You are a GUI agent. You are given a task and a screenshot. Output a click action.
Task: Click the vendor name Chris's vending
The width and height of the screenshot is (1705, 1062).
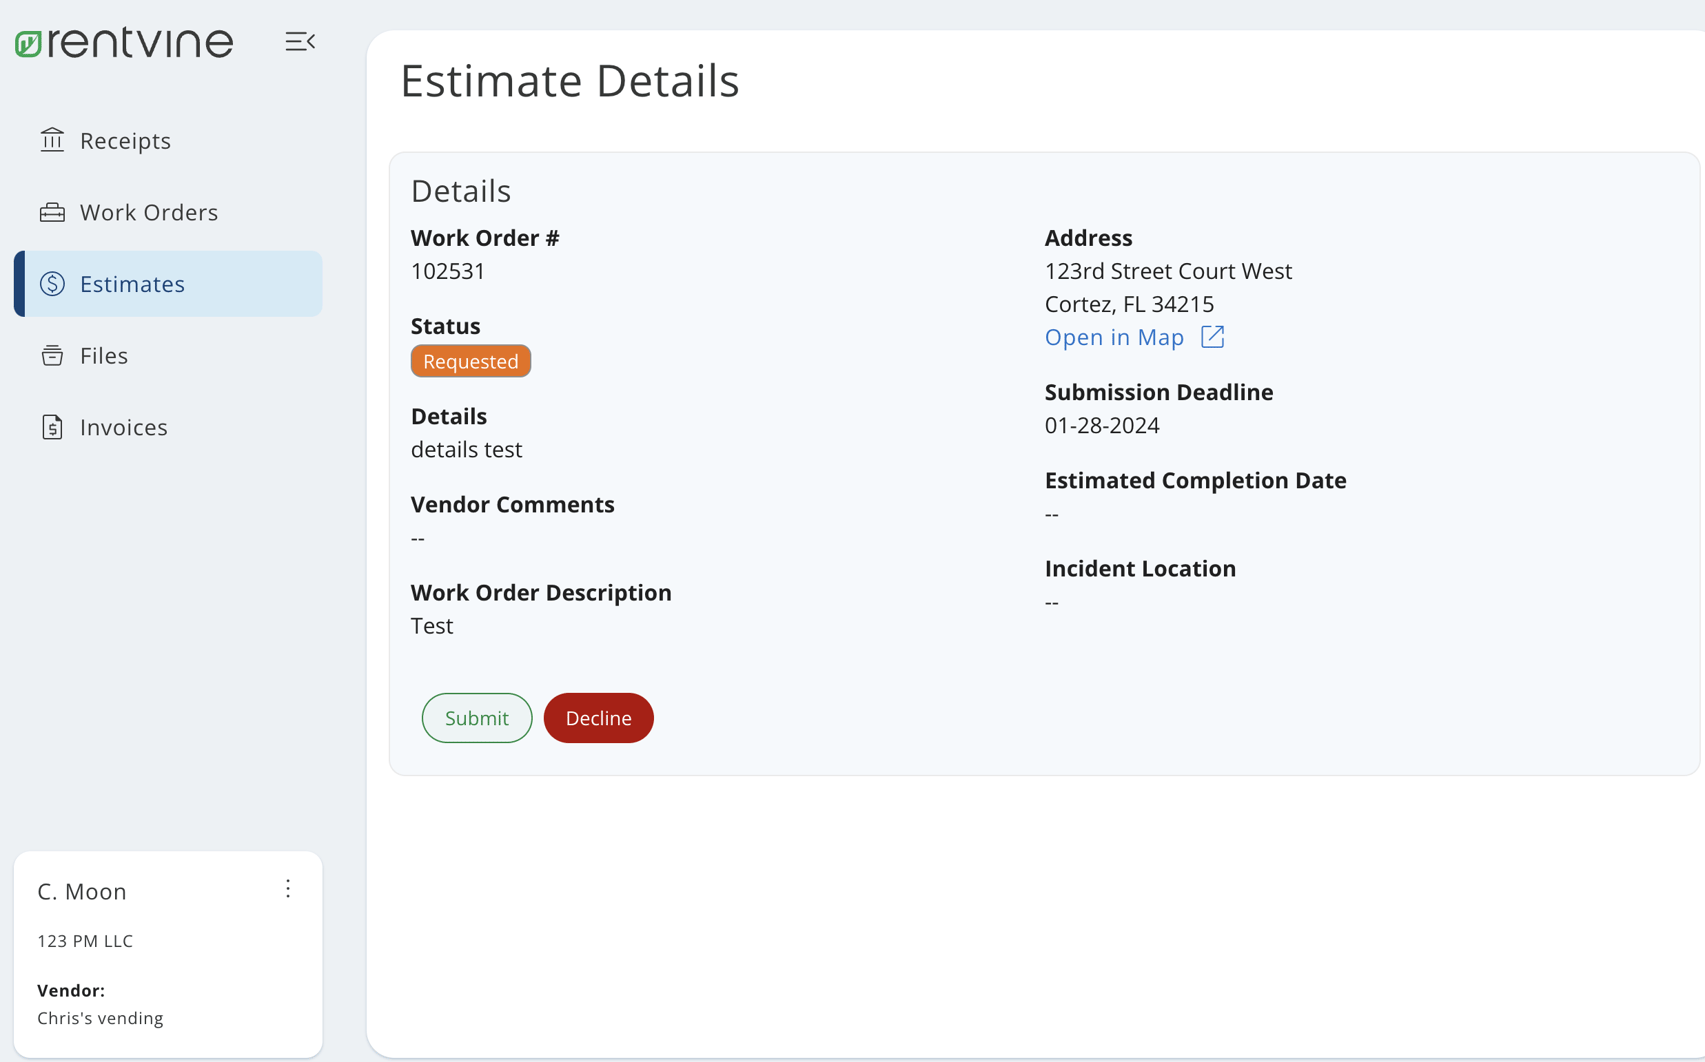coord(100,1018)
